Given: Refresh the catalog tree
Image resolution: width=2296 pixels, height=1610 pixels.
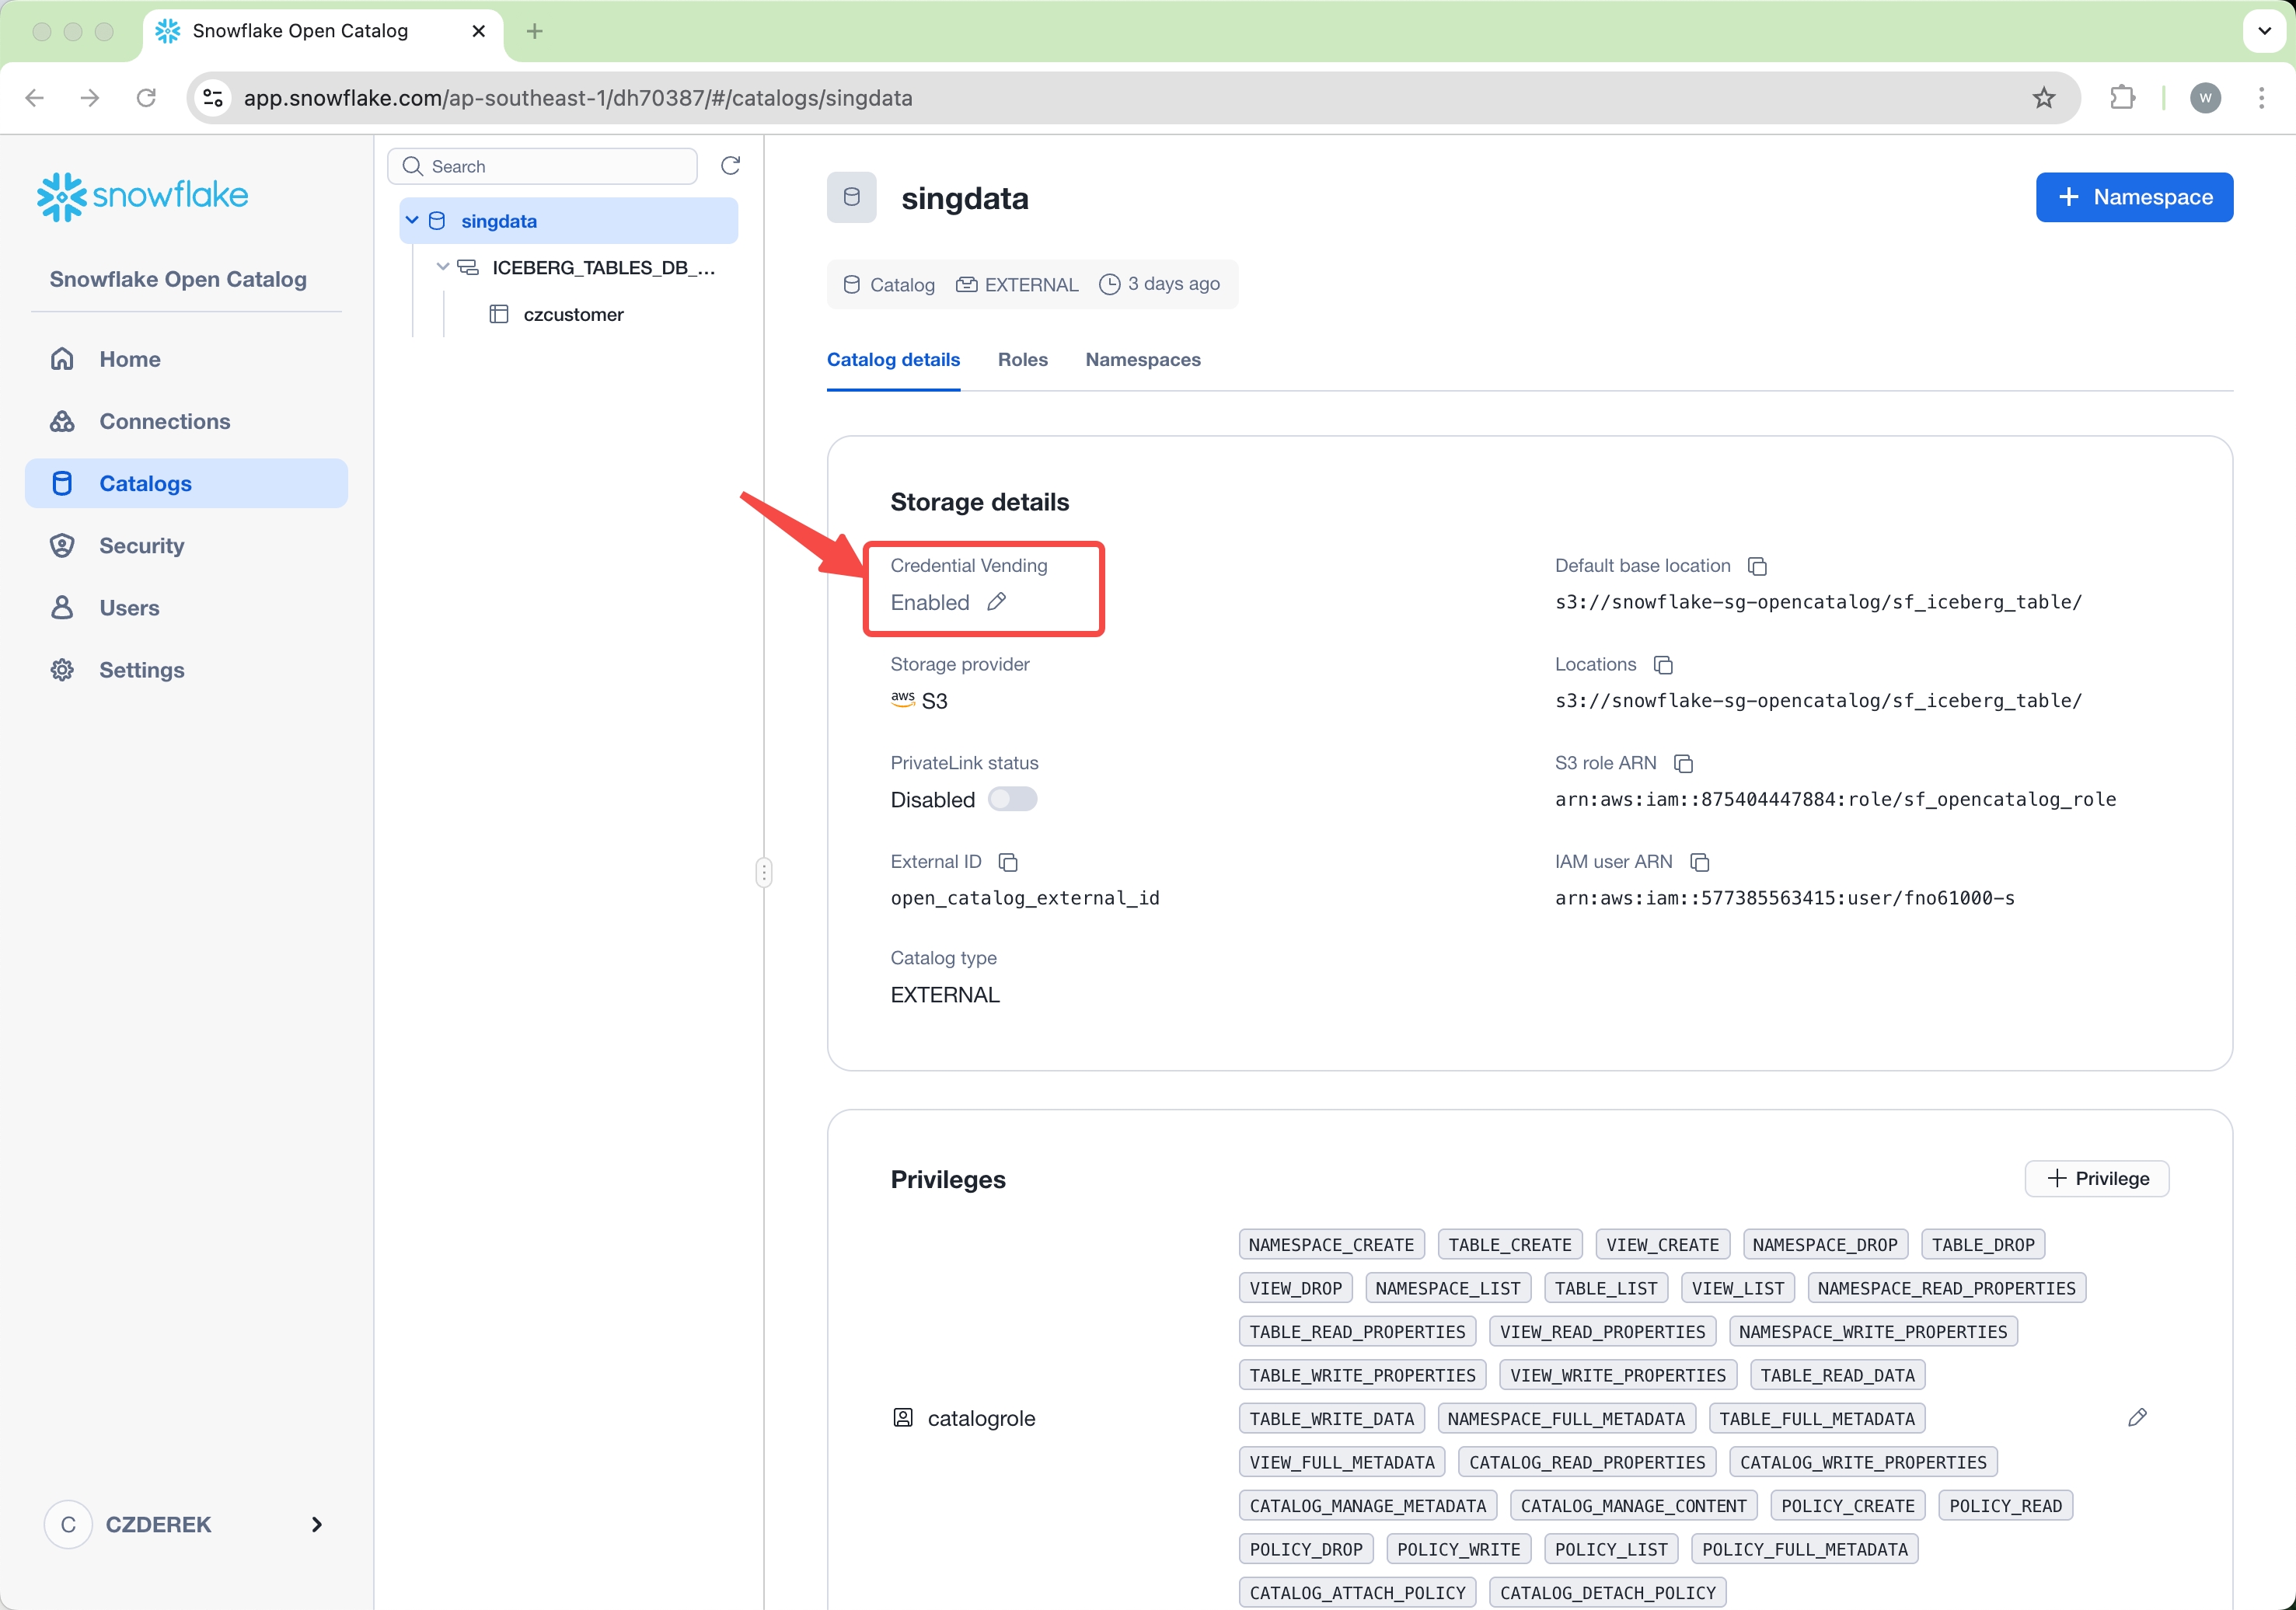Looking at the screenshot, I should pyautogui.click(x=730, y=166).
